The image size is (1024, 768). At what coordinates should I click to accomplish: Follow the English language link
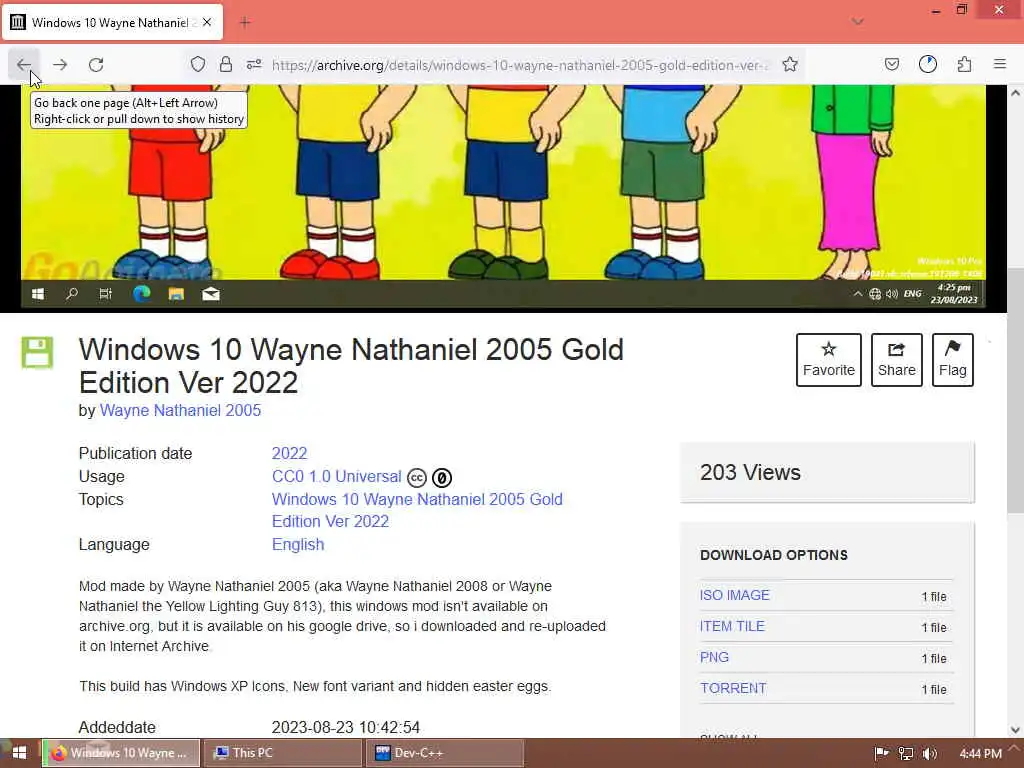[x=298, y=545]
